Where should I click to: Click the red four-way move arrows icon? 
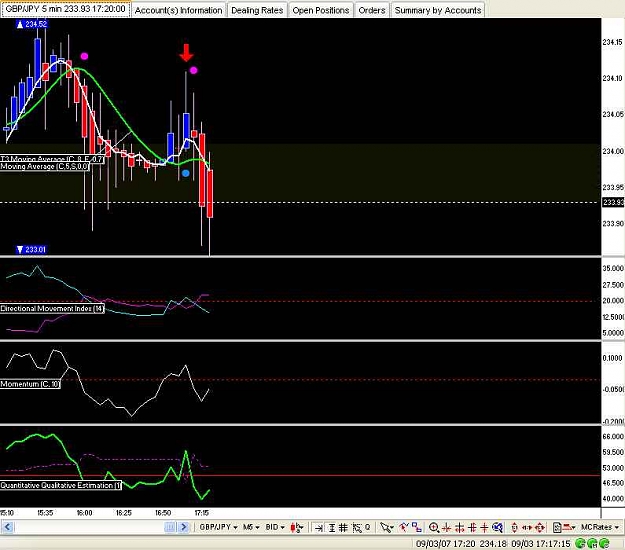tap(540, 528)
